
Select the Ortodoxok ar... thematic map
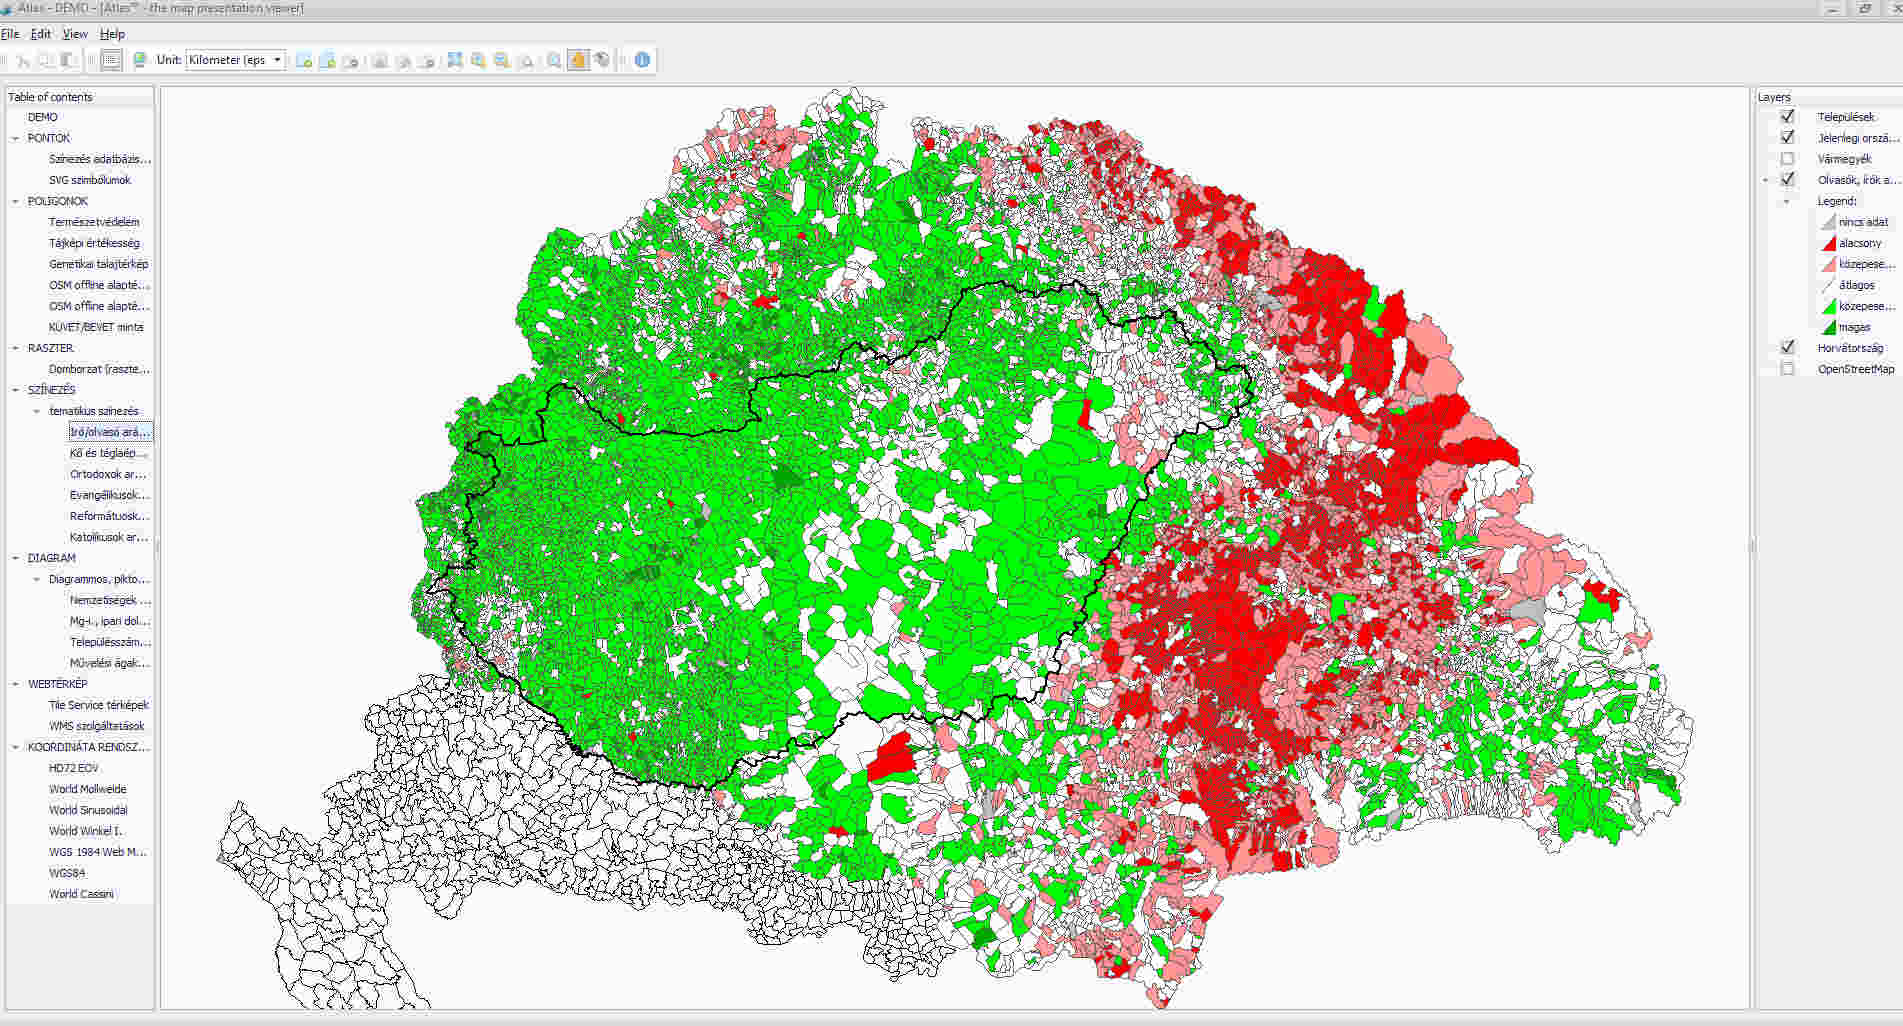click(108, 474)
